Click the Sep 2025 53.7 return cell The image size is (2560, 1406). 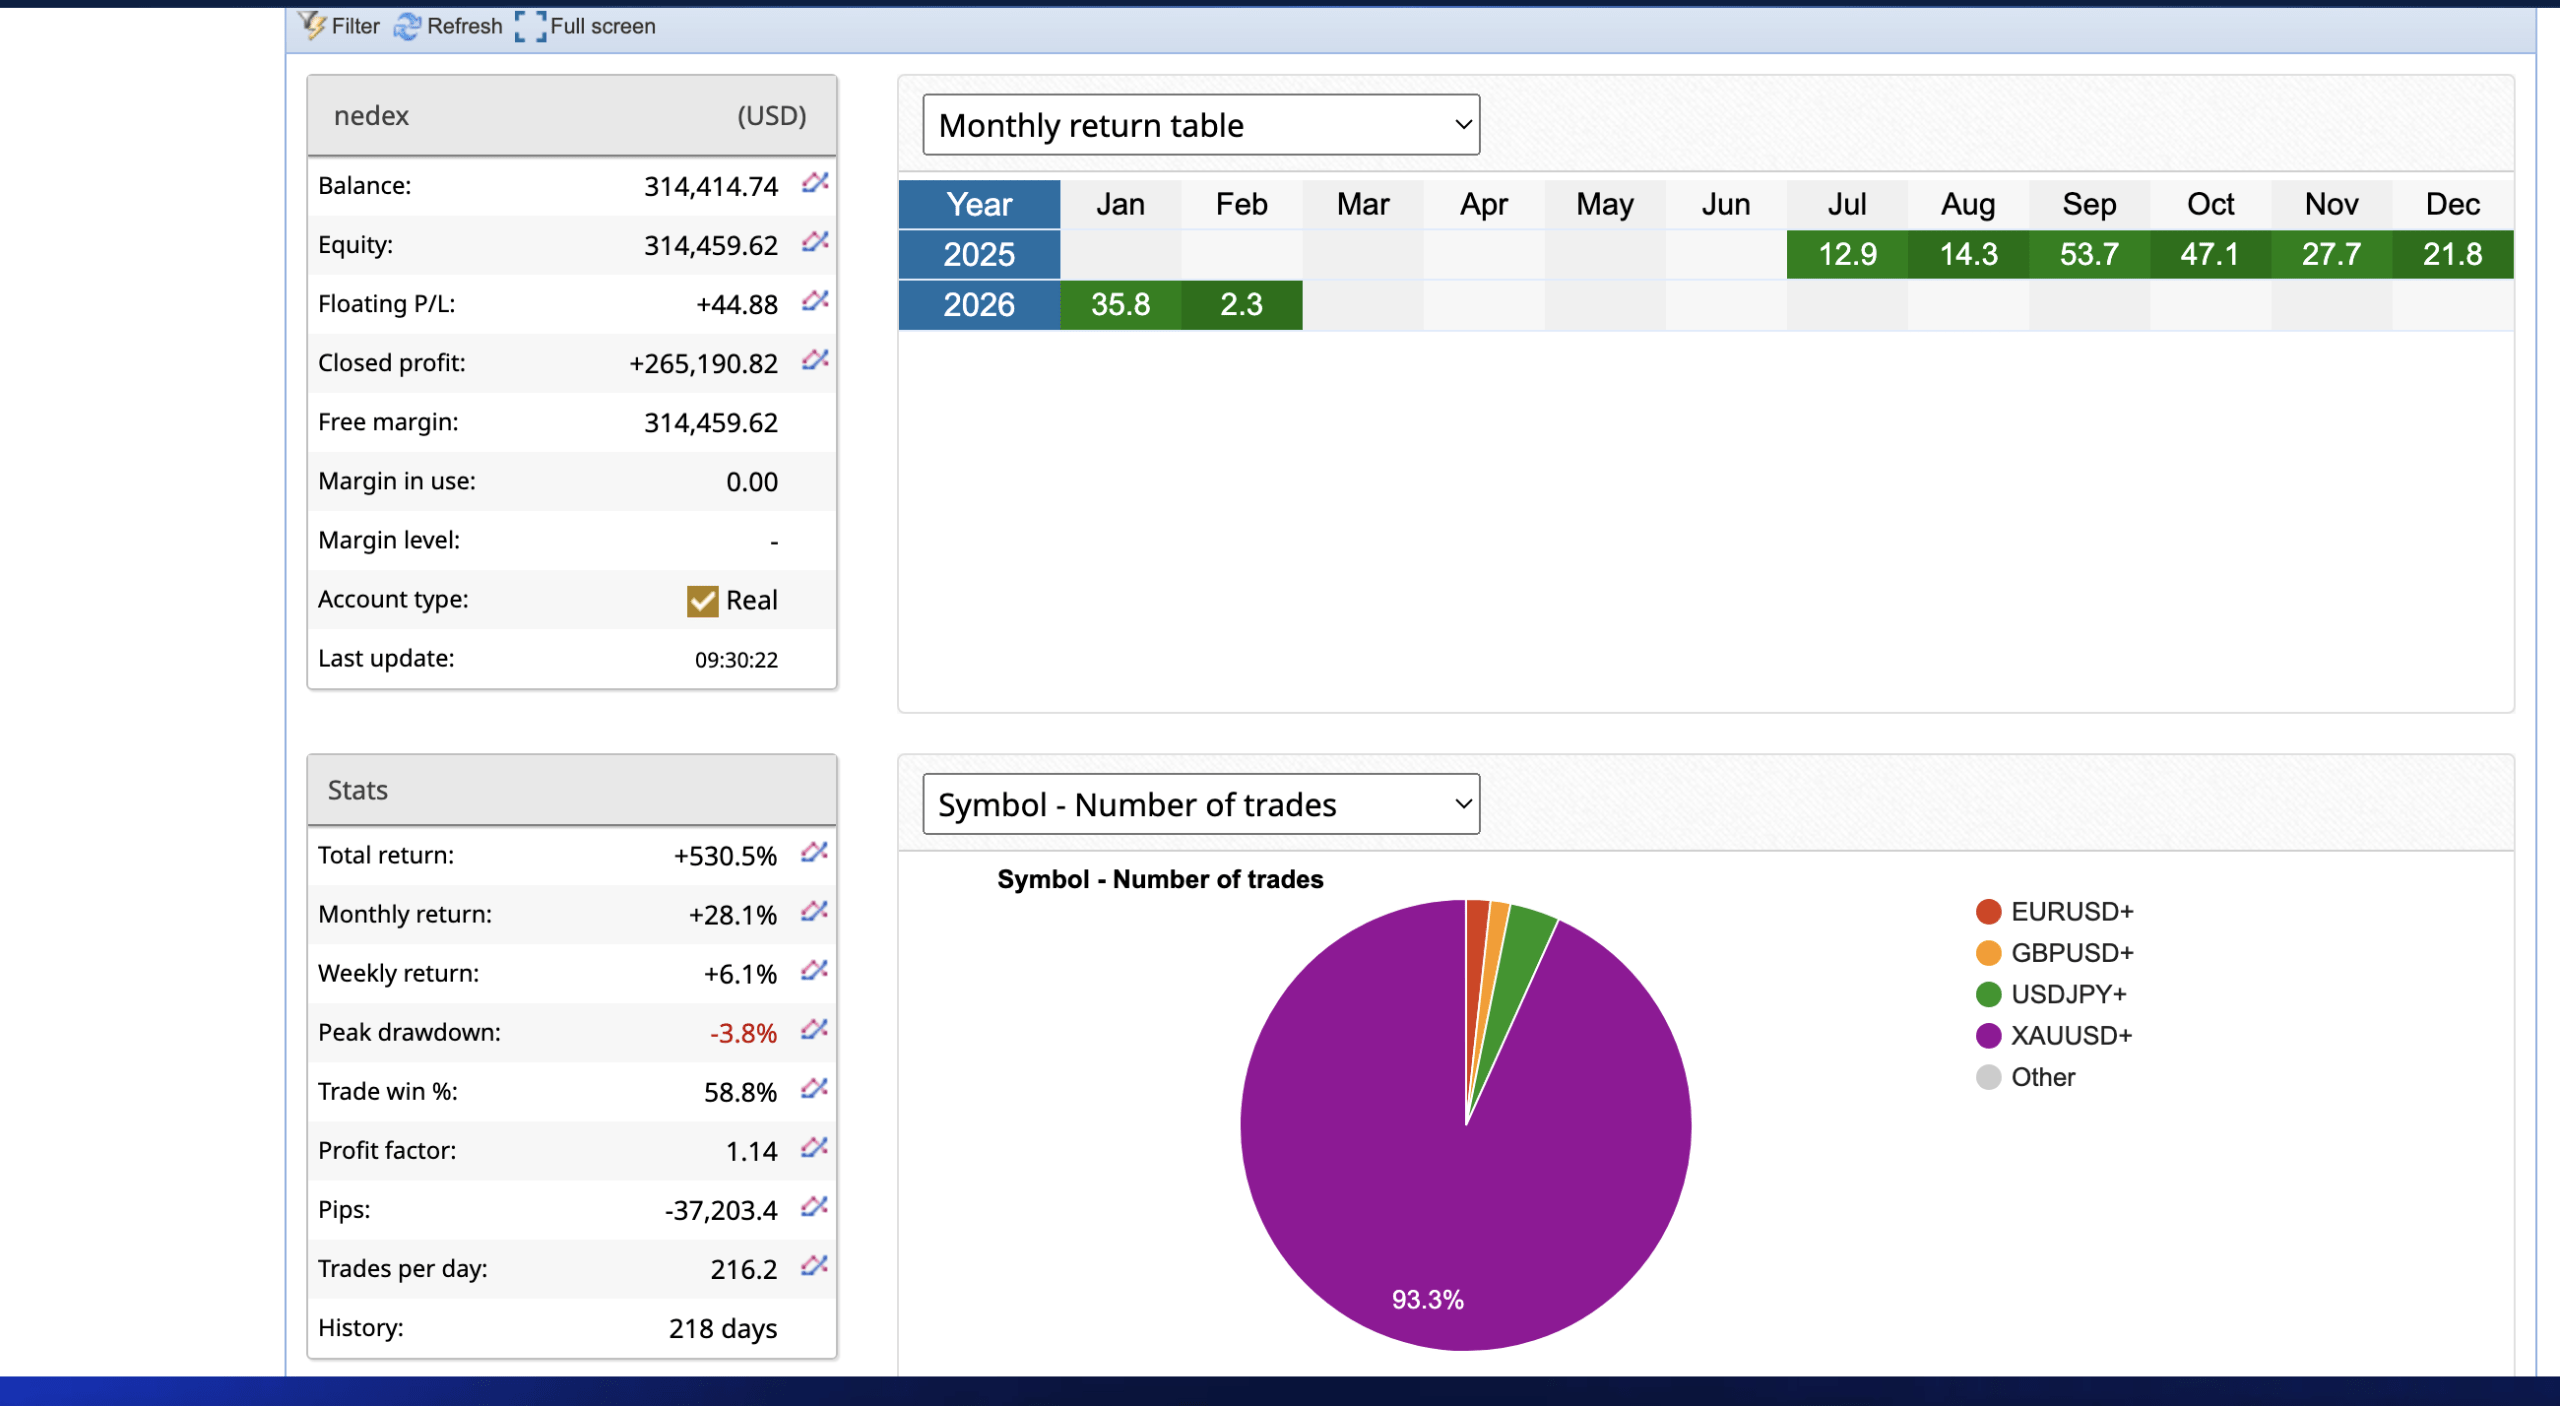tap(2088, 254)
